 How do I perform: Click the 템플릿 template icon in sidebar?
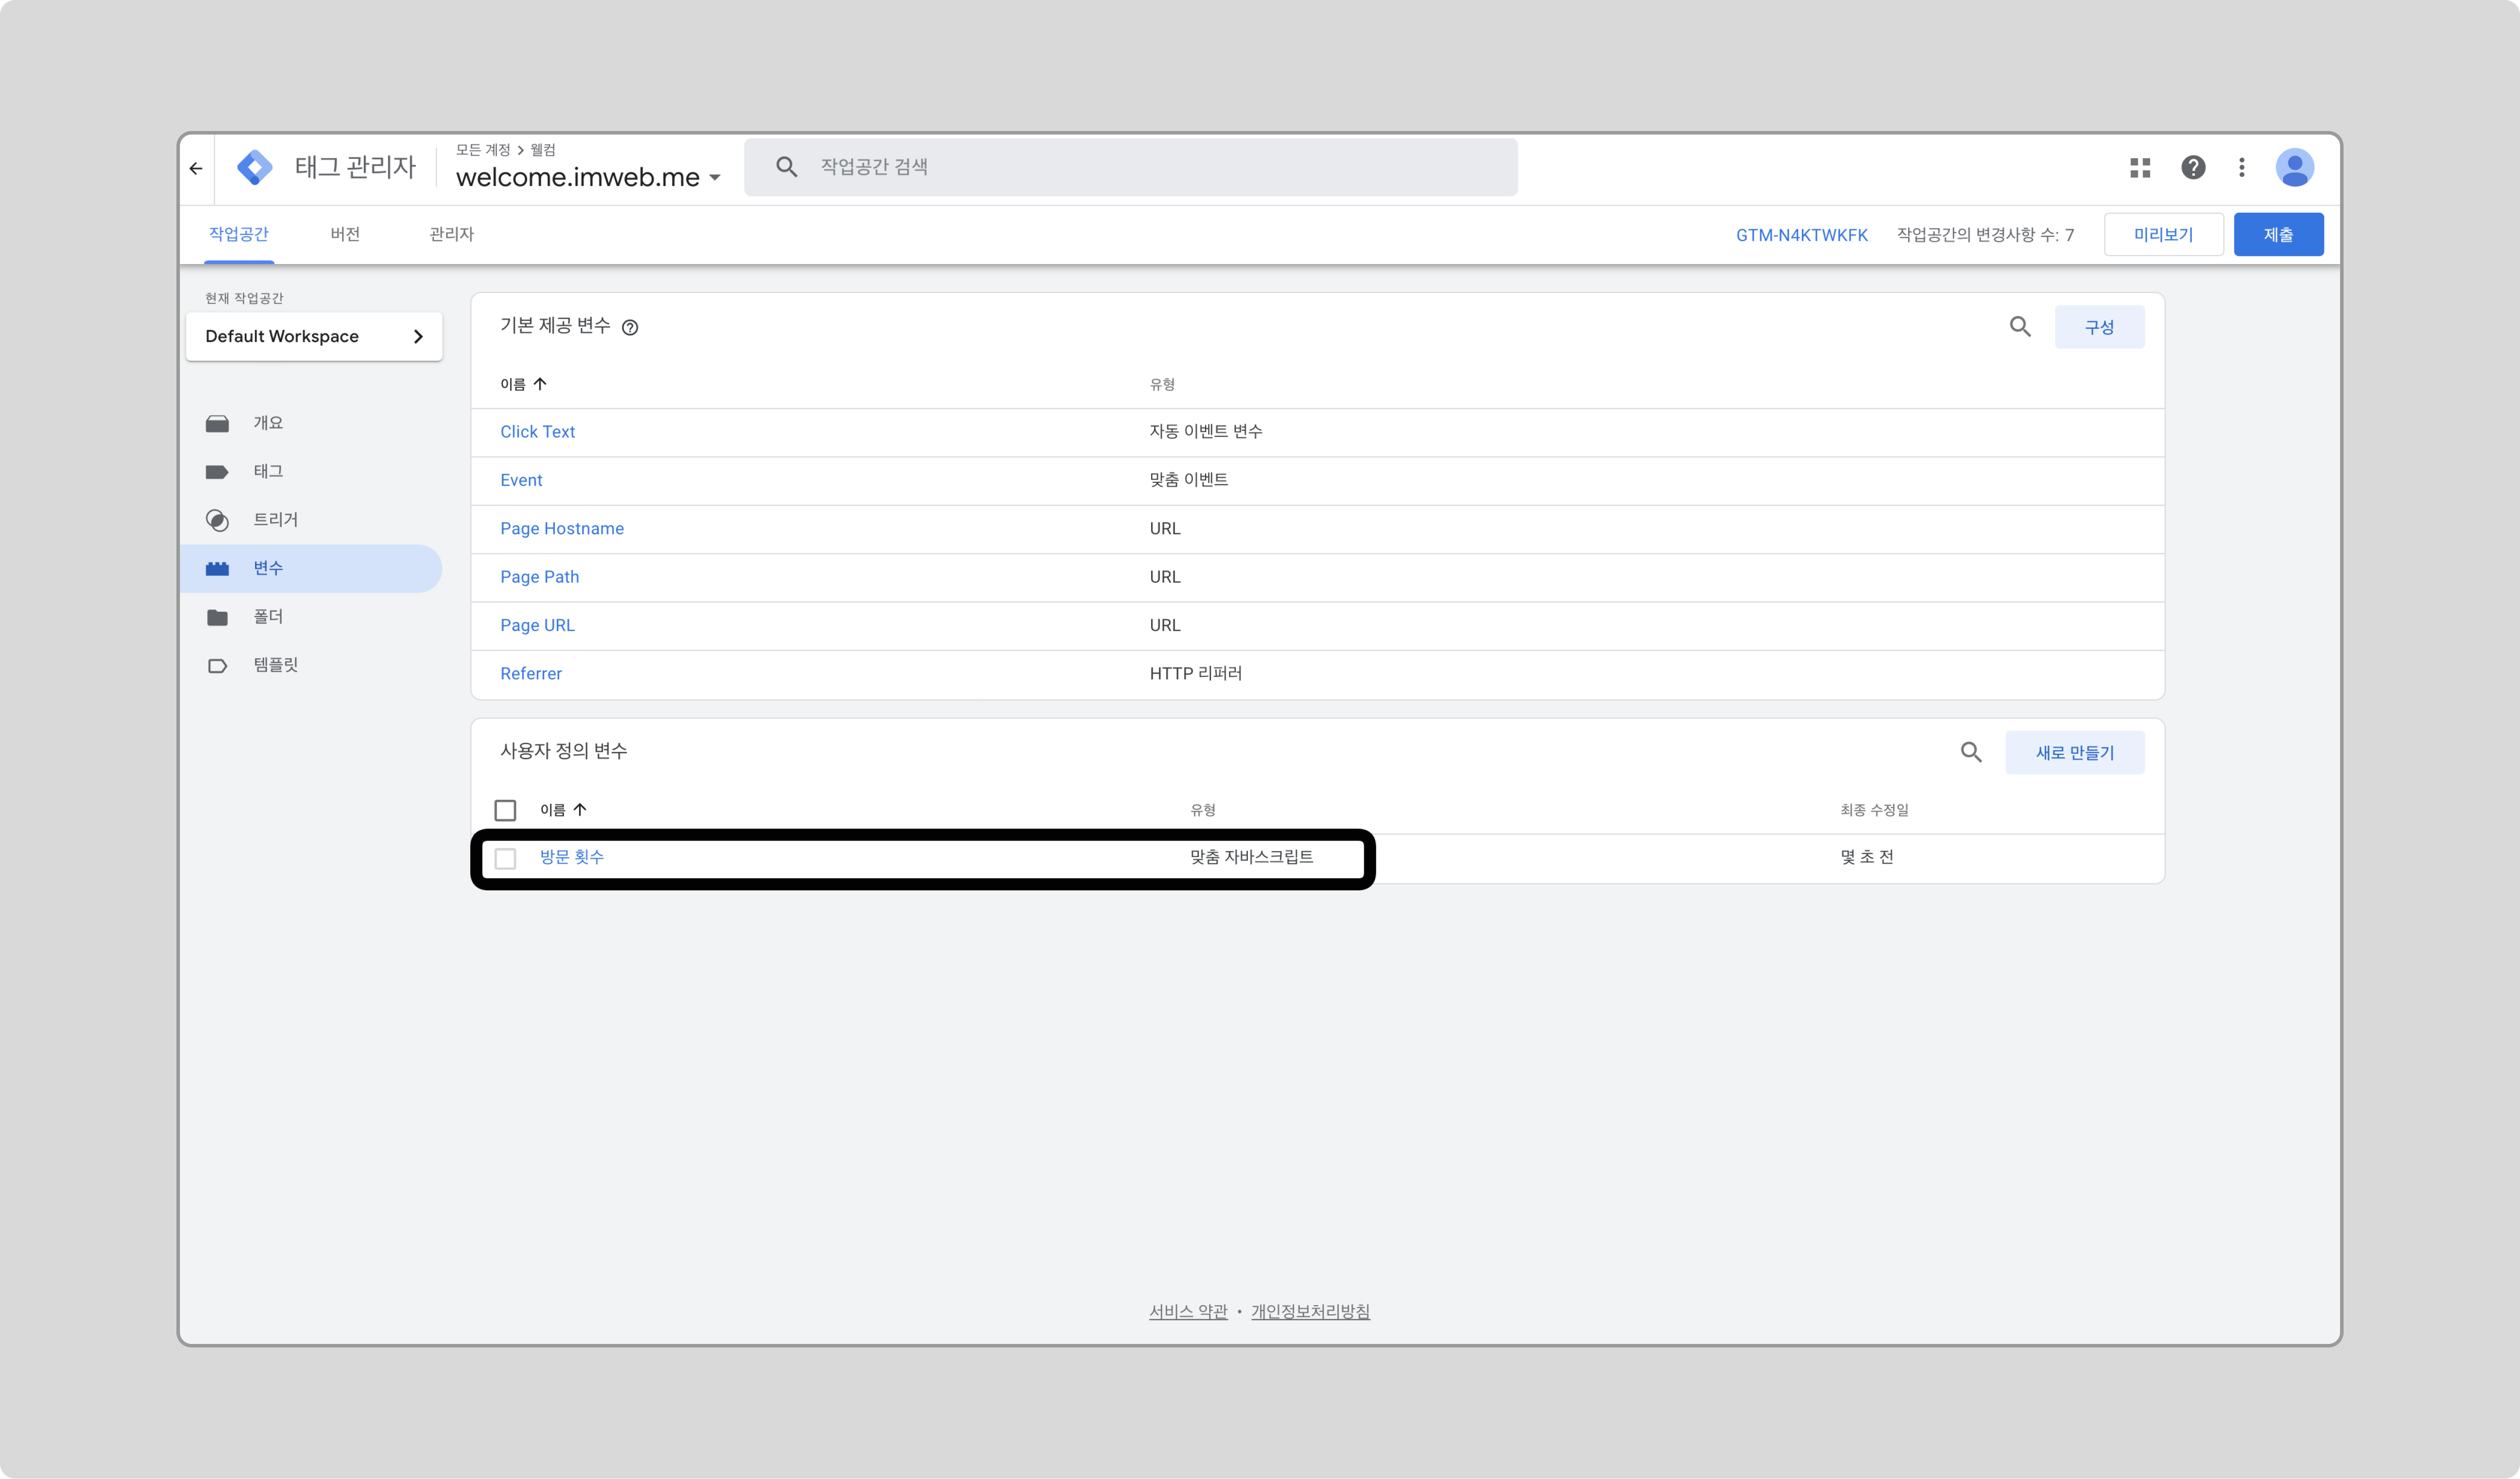(x=217, y=666)
